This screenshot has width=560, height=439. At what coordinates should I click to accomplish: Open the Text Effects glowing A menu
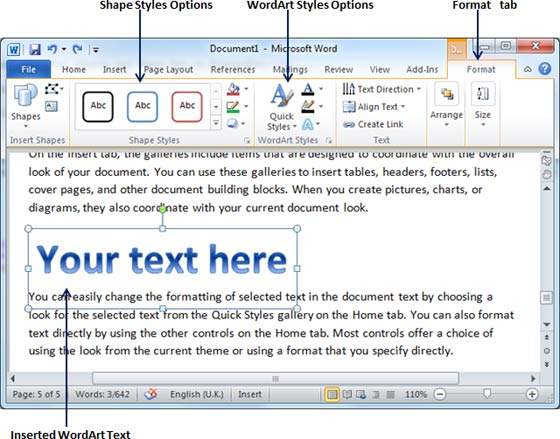(x=310, y=124)
